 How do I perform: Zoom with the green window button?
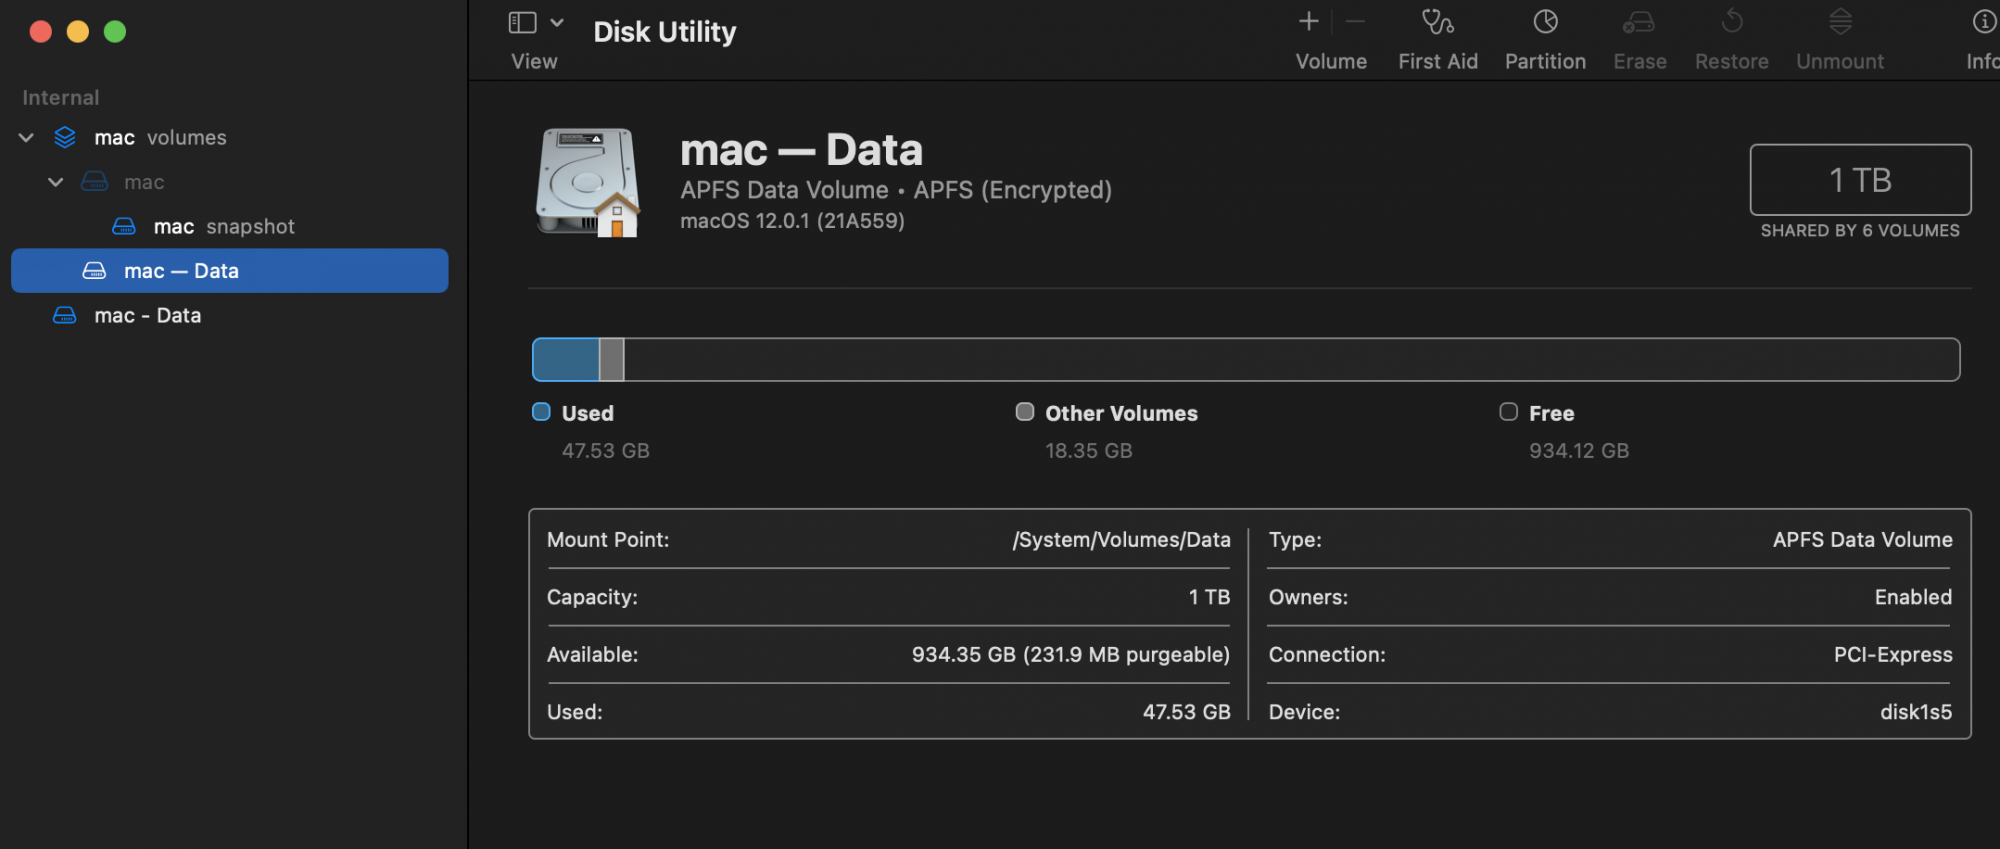pos(115,32)
